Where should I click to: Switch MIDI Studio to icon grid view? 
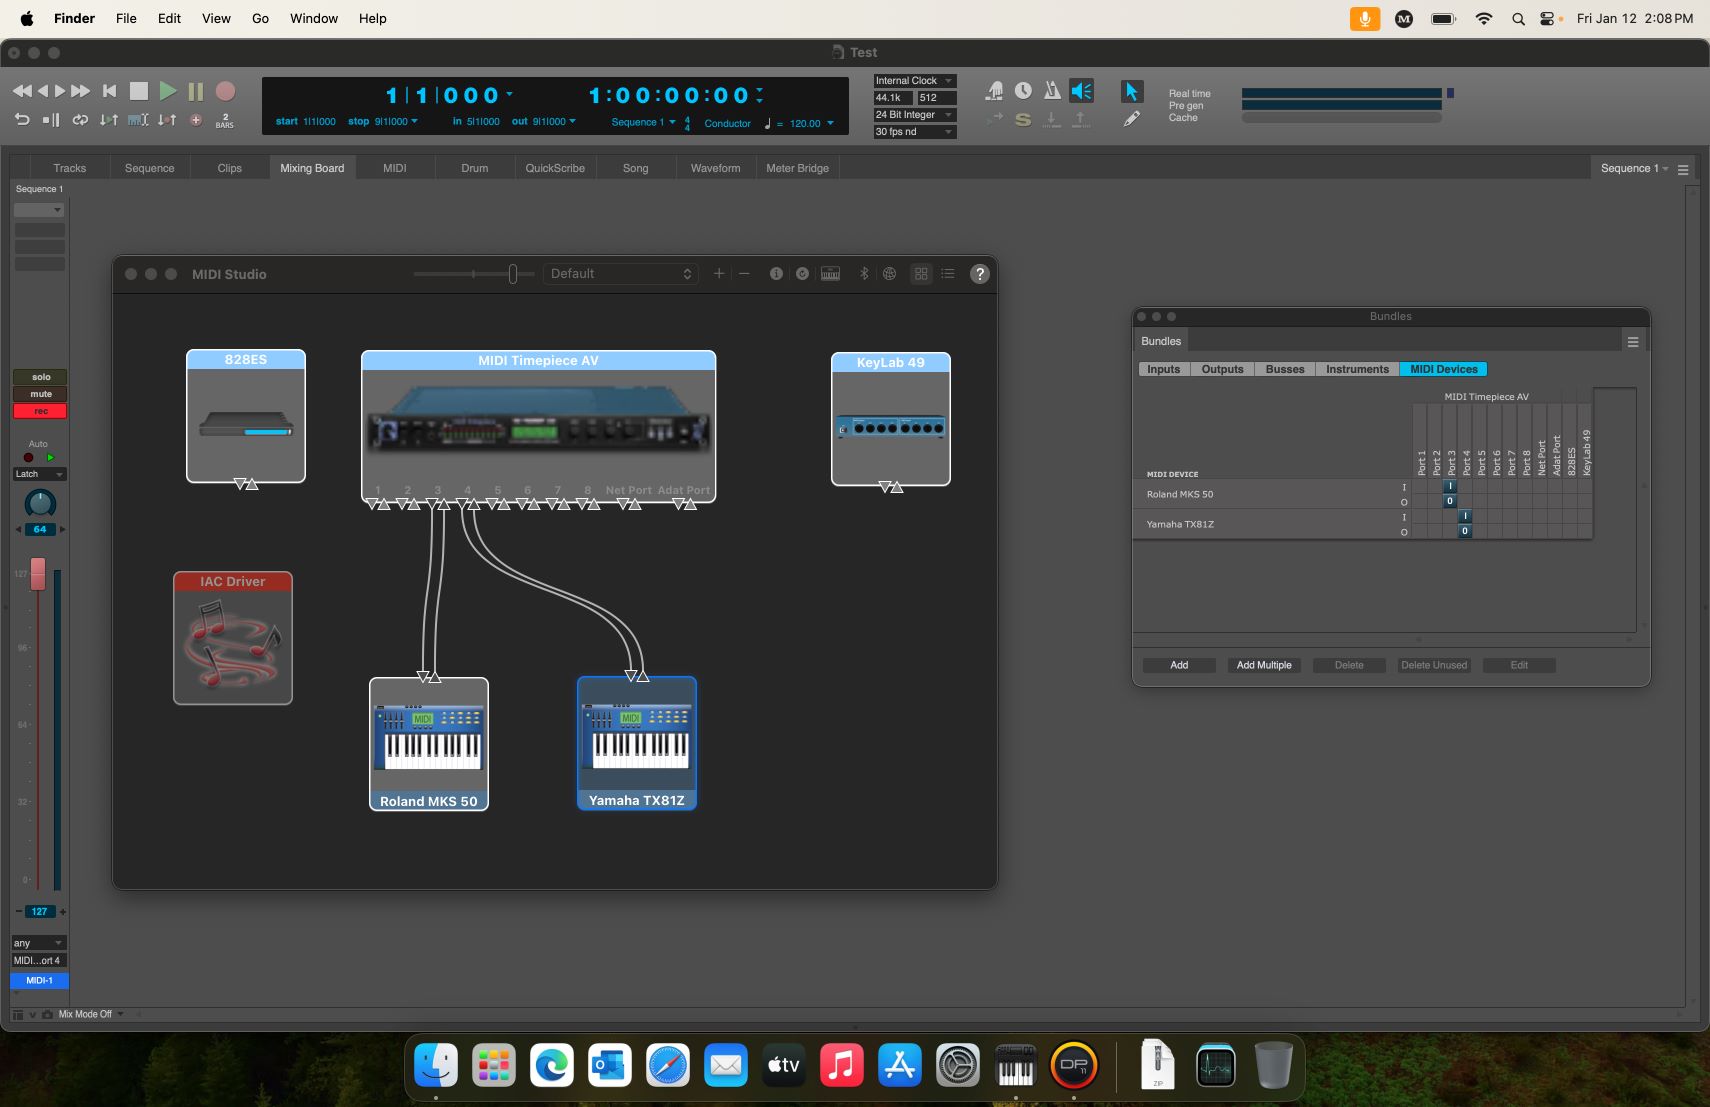[x=921, y=273]
